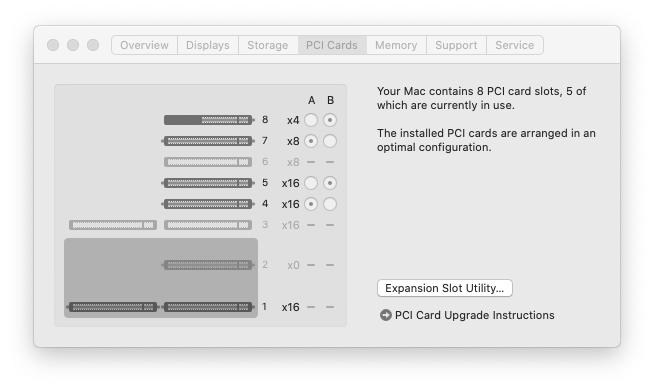Click the arrow icon beside Upgrade Instructions

[x=386, y=315]
